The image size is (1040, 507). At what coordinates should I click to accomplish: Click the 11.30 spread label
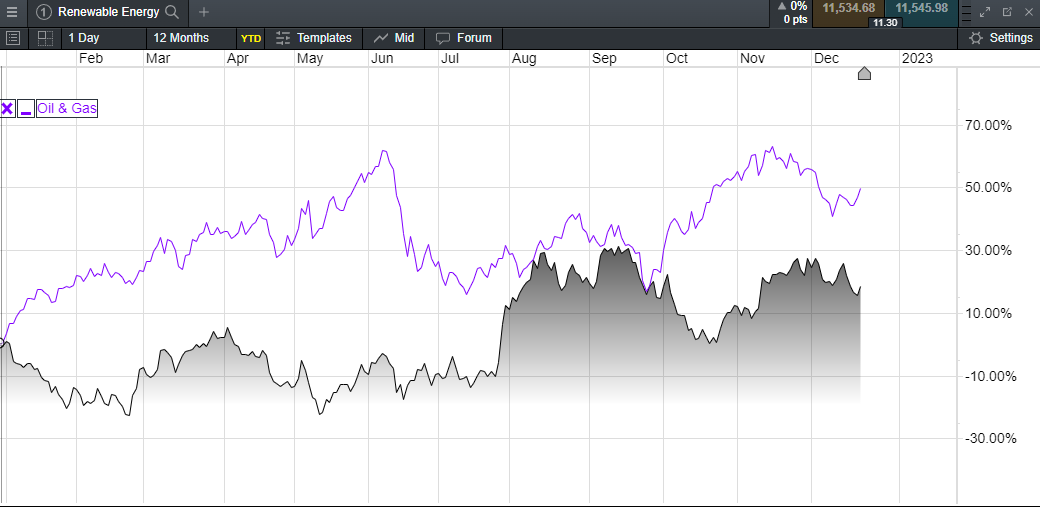885,23
